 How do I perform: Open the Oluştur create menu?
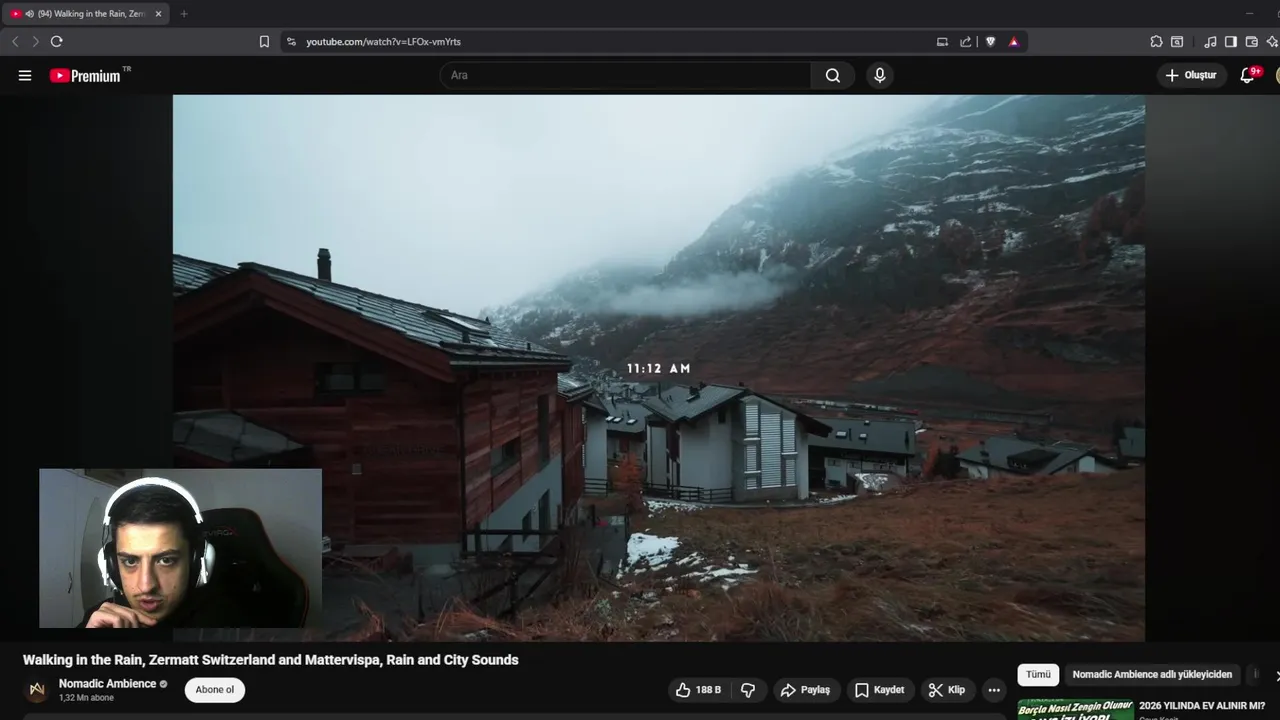(1192, 75)
